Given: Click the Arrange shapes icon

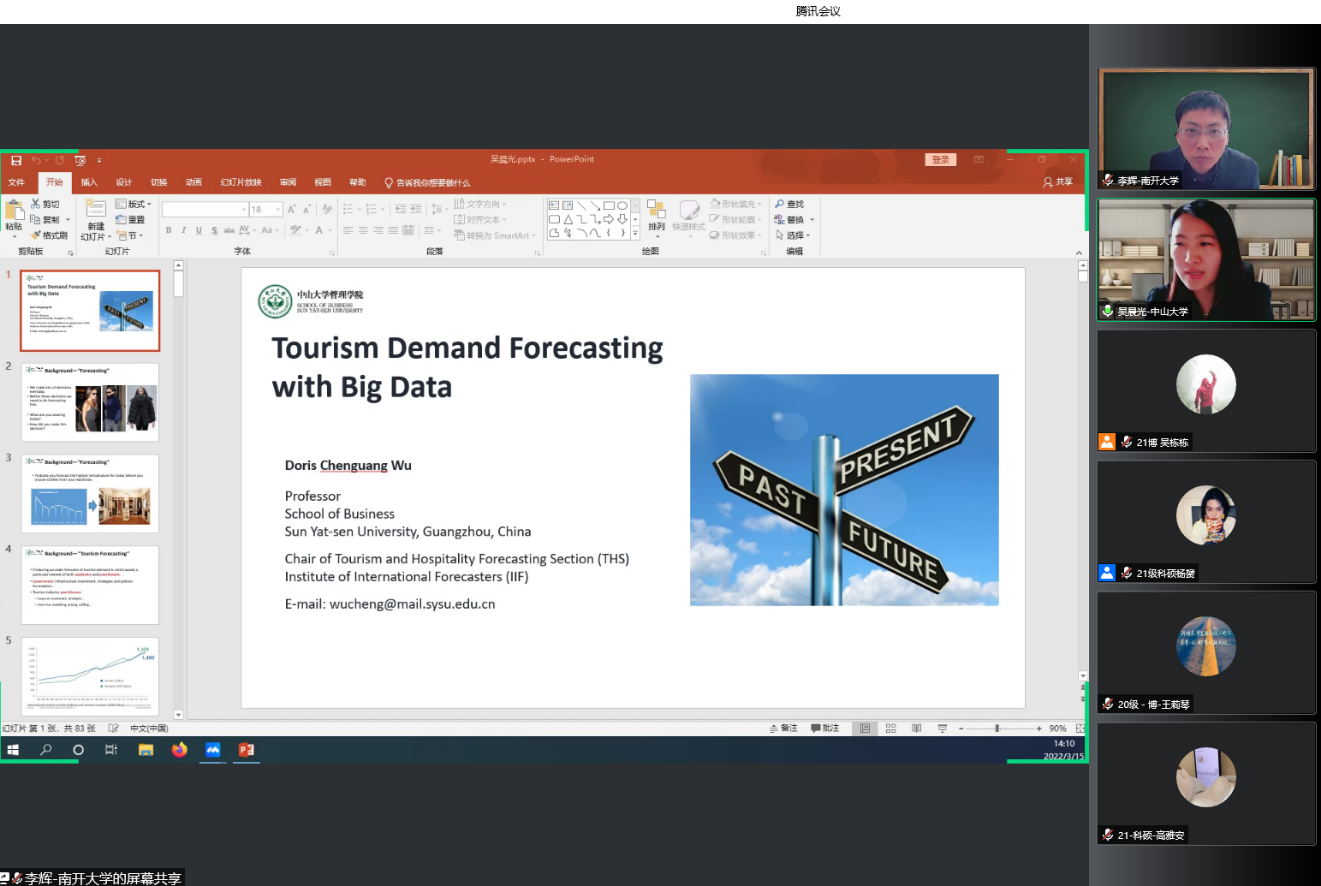Looking at the screenshot, I should (656, 210).
